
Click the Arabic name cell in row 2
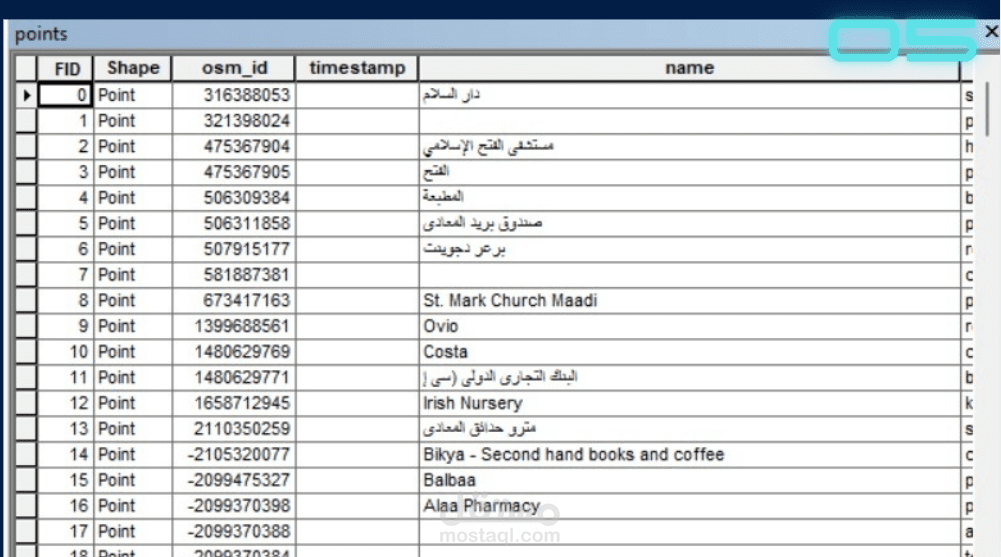coord(689,146)
